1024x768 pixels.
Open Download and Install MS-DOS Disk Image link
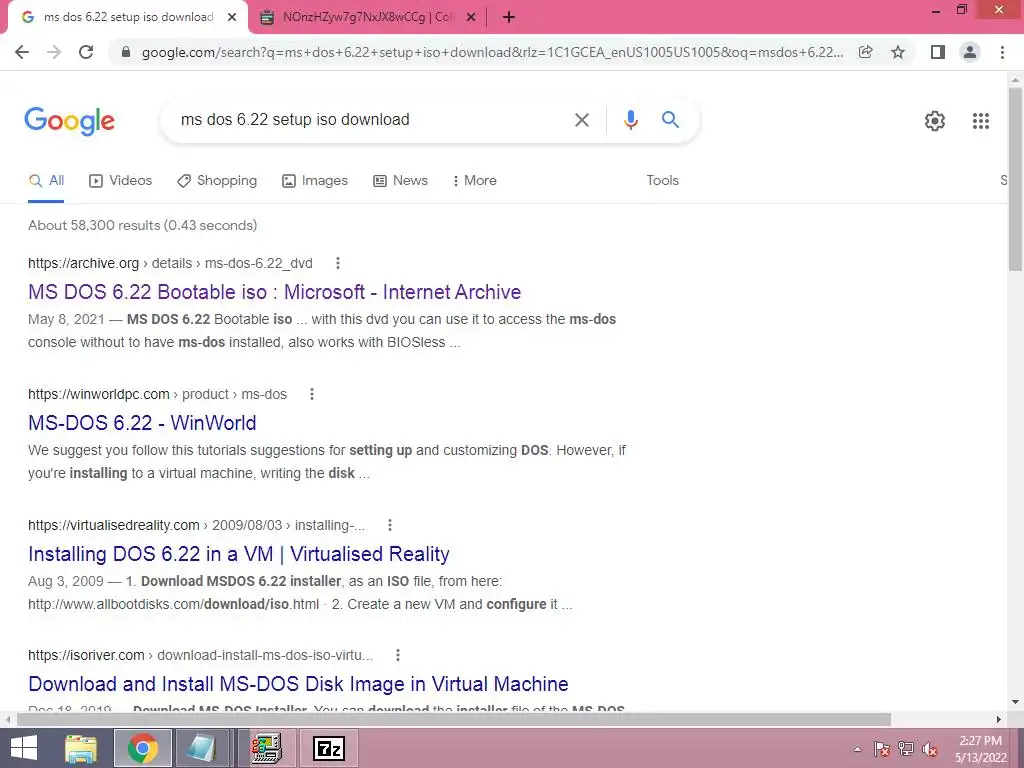298,684
